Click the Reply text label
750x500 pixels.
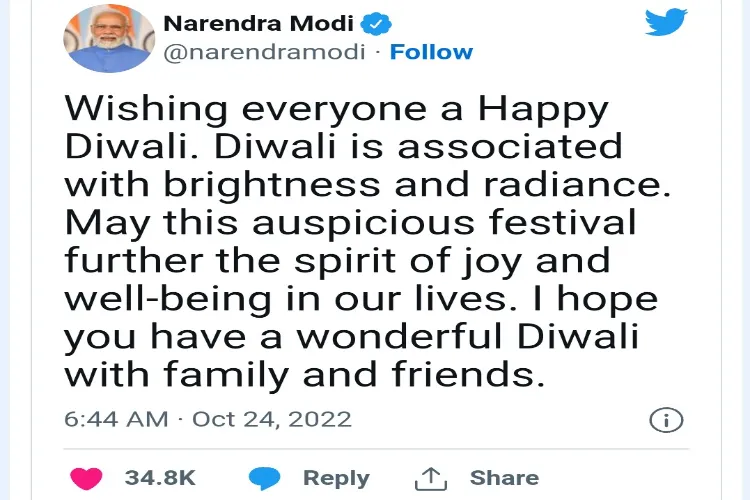pos(336,478)
